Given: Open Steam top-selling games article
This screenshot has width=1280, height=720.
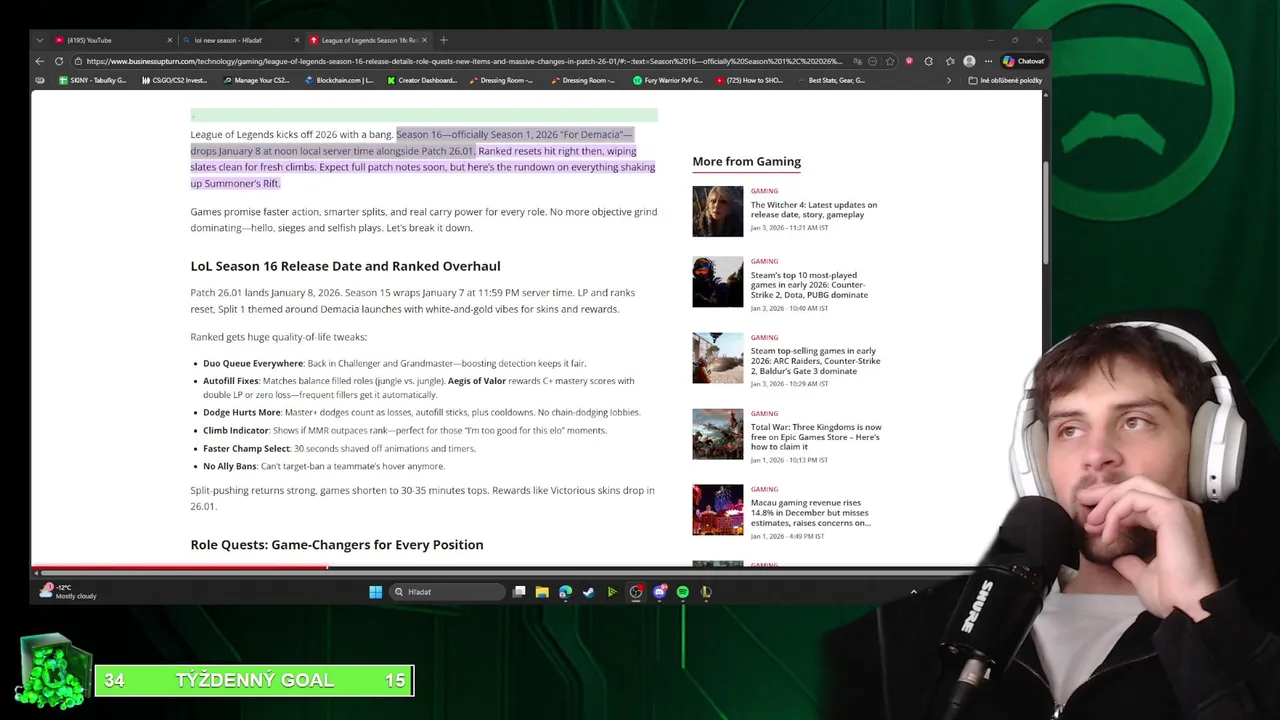Looking at the screenshot, I should [x=815, y=361].
